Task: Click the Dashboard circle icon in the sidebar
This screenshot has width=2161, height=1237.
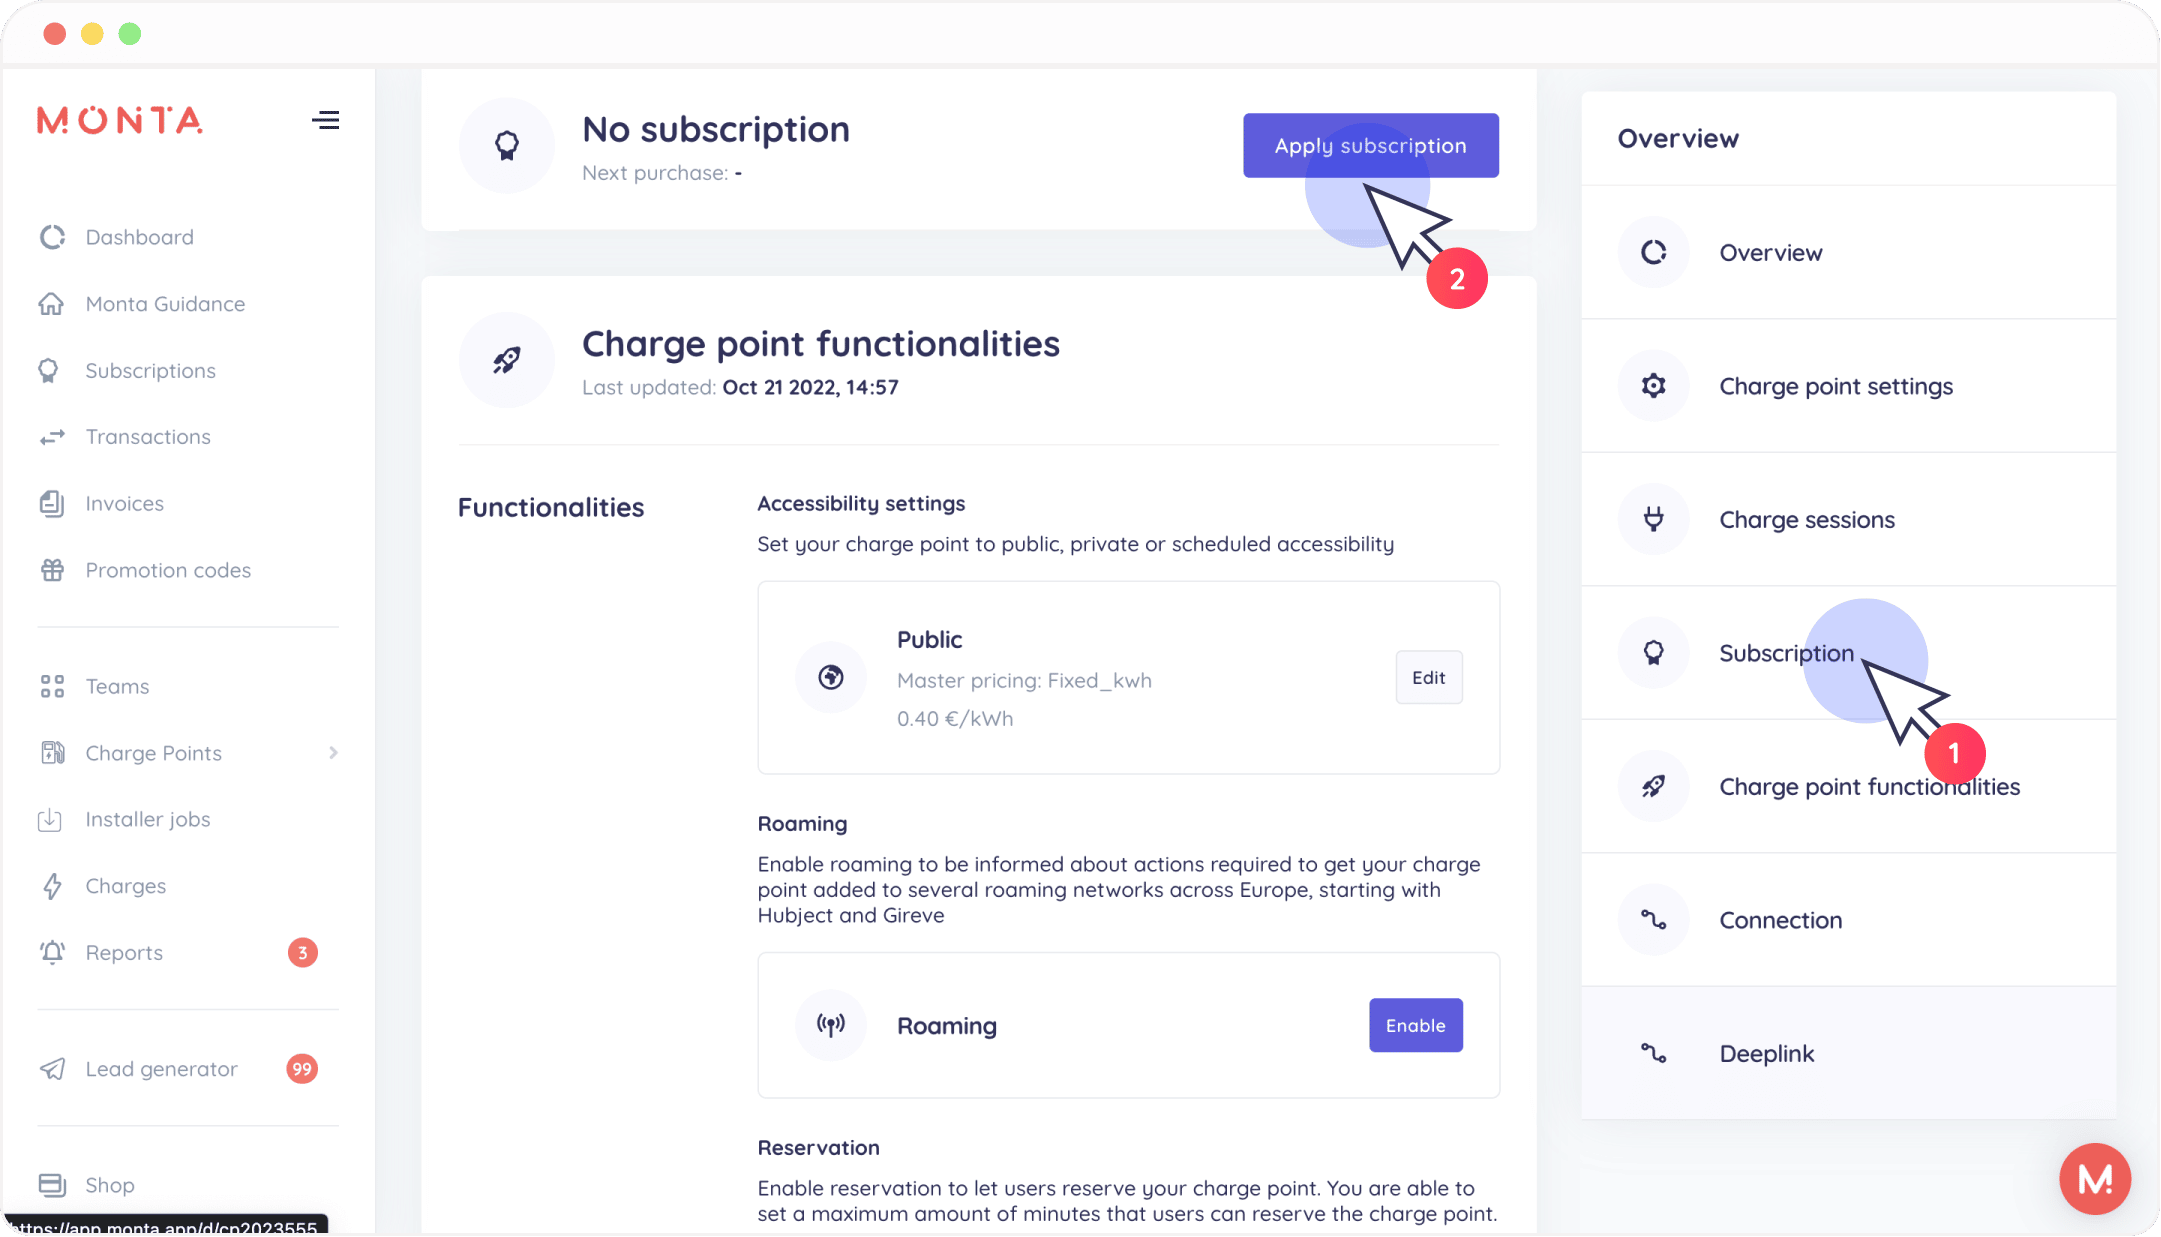Action: (52, 237)
